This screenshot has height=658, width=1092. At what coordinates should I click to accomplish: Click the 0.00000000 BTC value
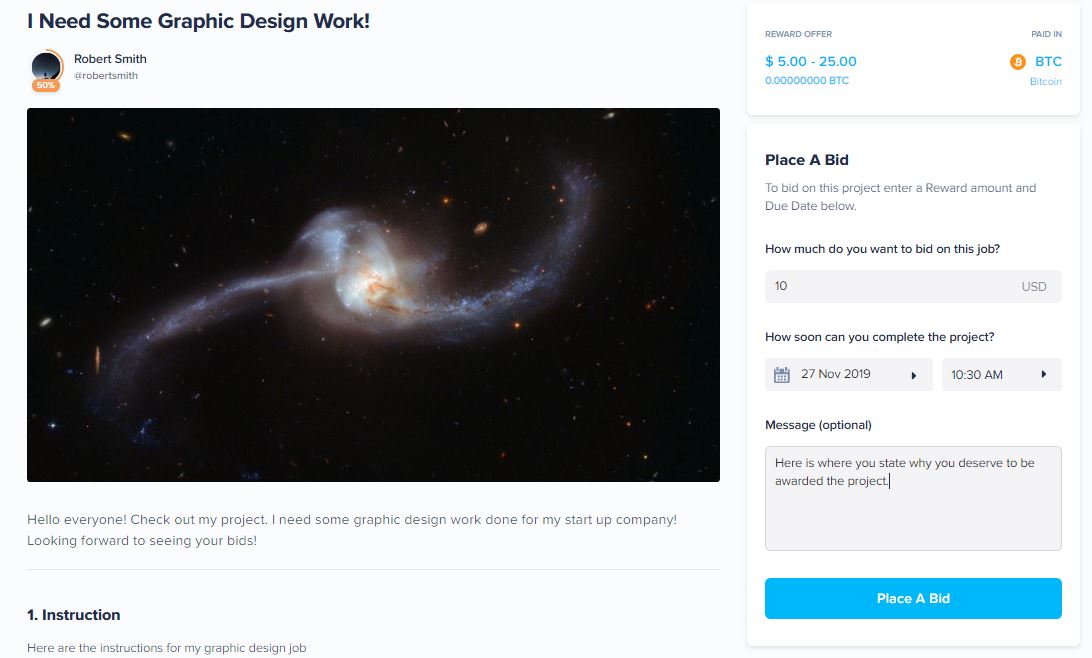[x=806, y=81]
